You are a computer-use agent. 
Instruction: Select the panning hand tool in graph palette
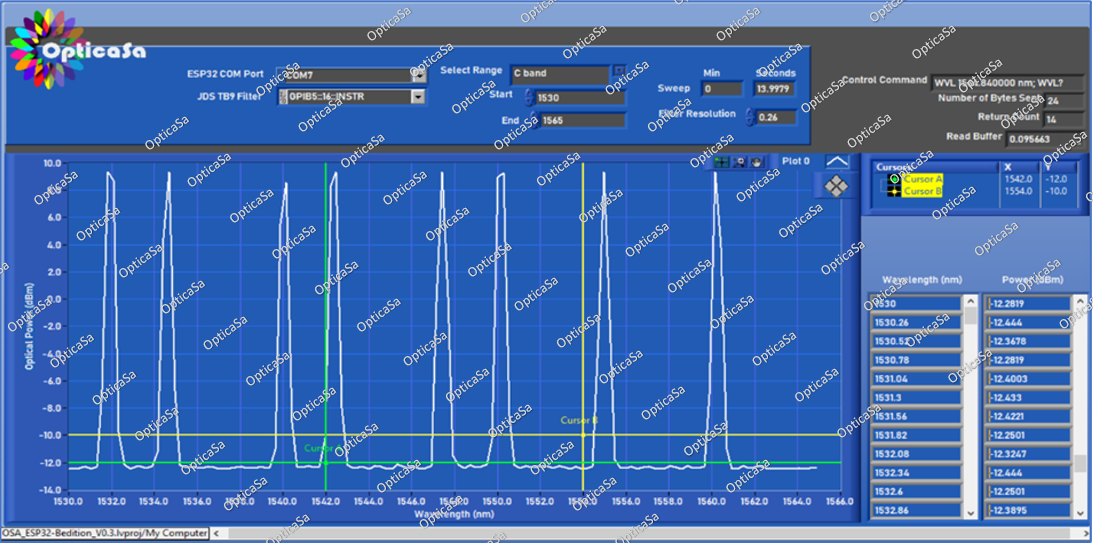click(756, 162)
